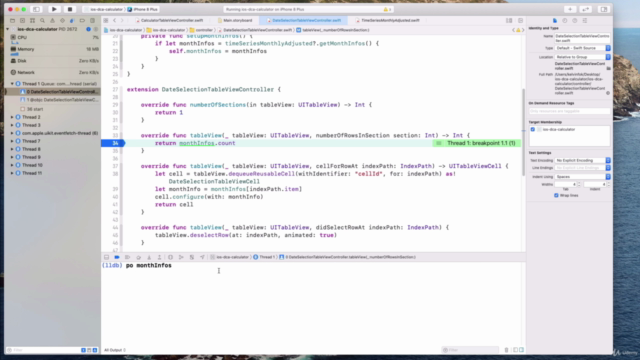The height and width of the screenshot is (360, 640).
Task: Show the variables view pane toggle
Action: tap(516, 350)
